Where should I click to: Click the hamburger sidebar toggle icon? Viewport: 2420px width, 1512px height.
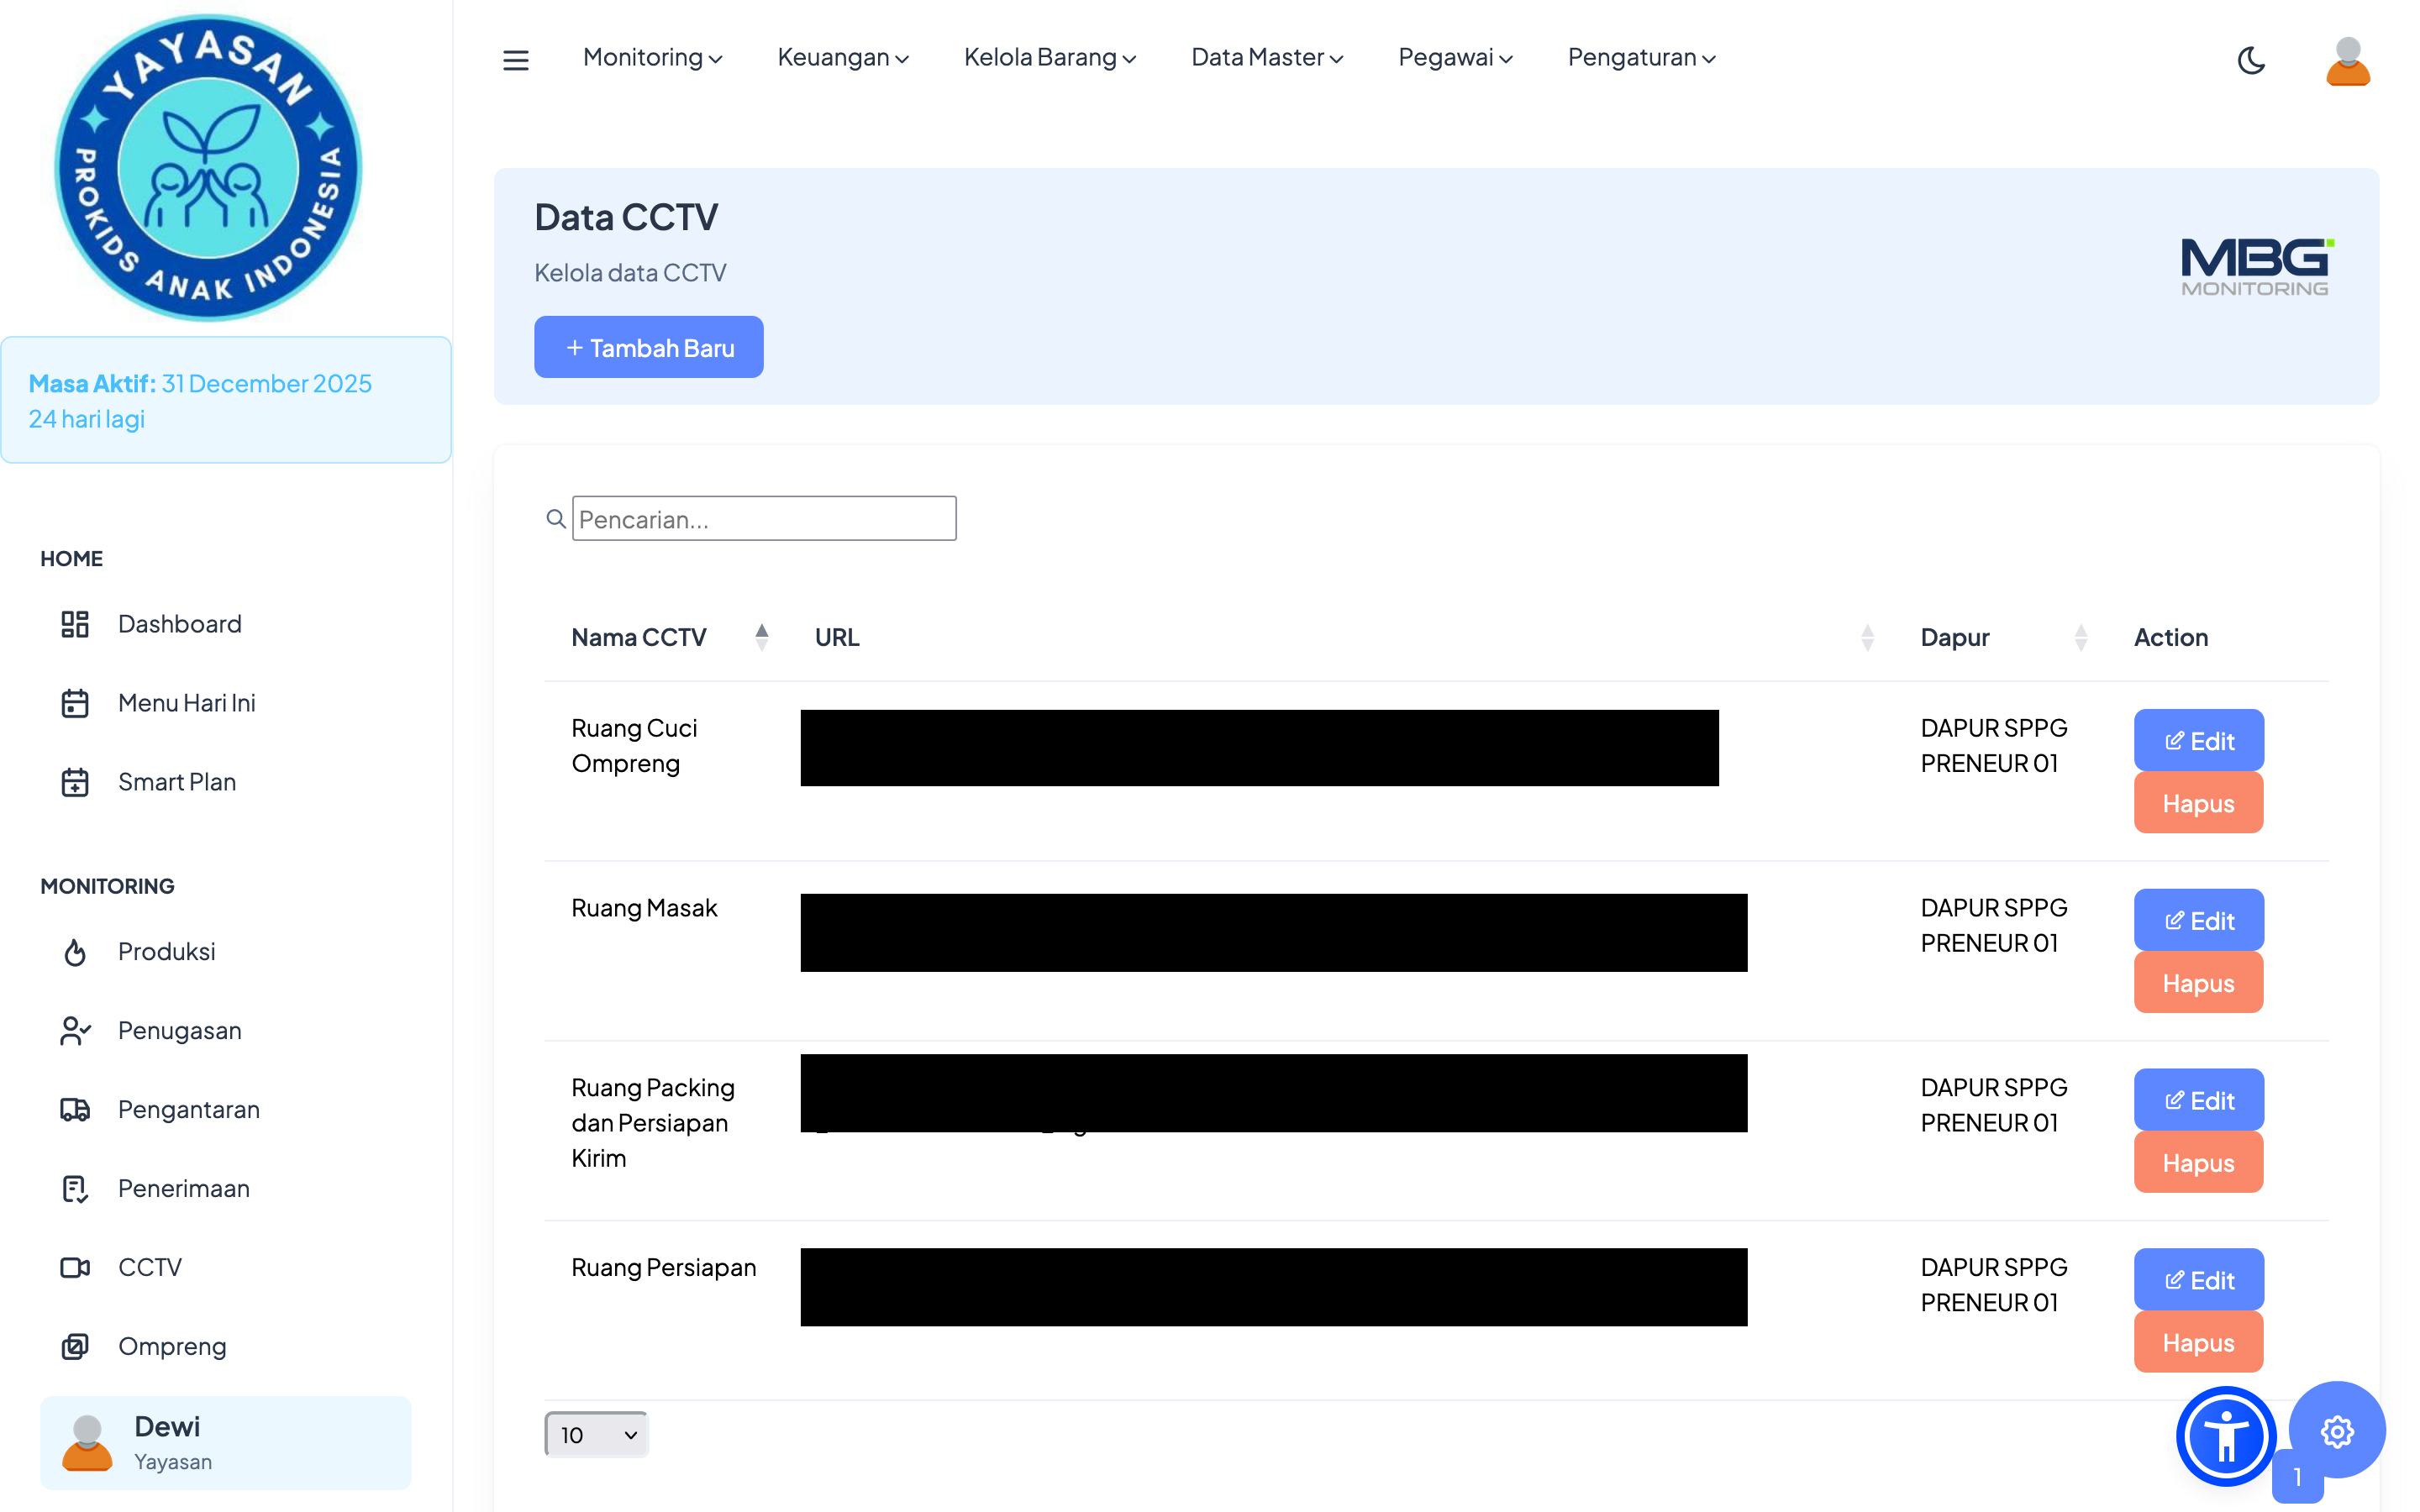(x=515, y=60)
